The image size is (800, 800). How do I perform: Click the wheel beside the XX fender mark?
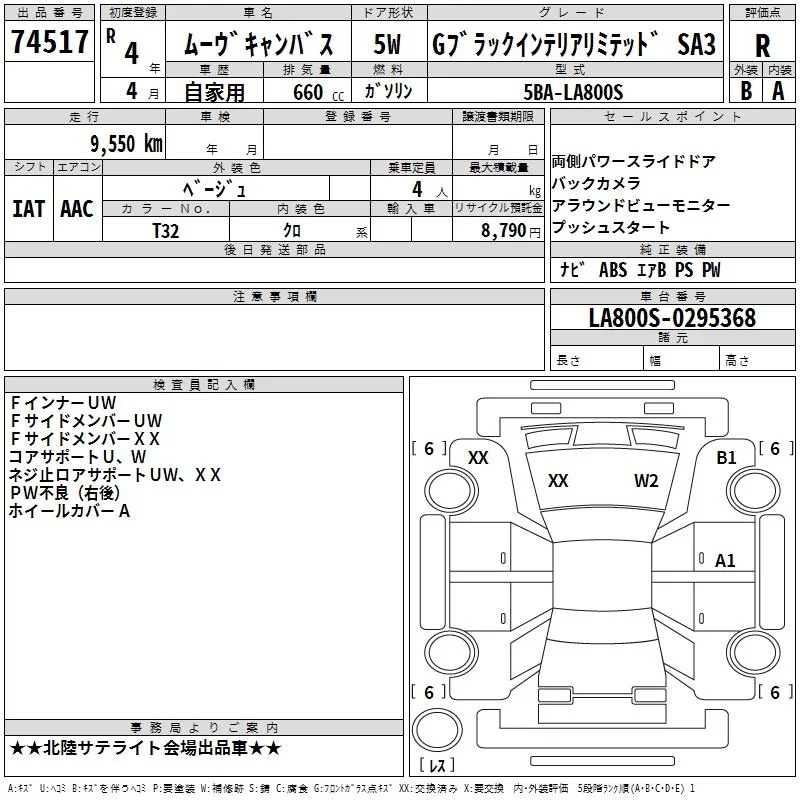click(x=451, y=491)
